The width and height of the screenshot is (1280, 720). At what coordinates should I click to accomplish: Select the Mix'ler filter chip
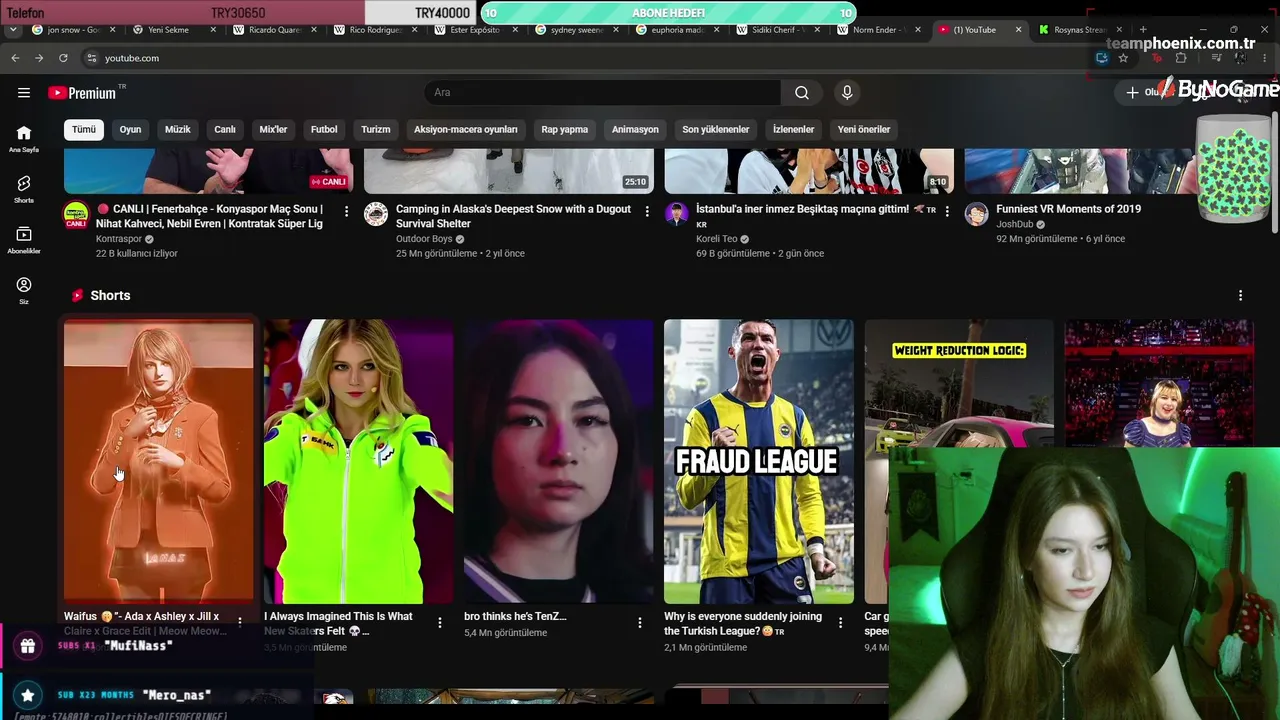[x=273, y=129]
